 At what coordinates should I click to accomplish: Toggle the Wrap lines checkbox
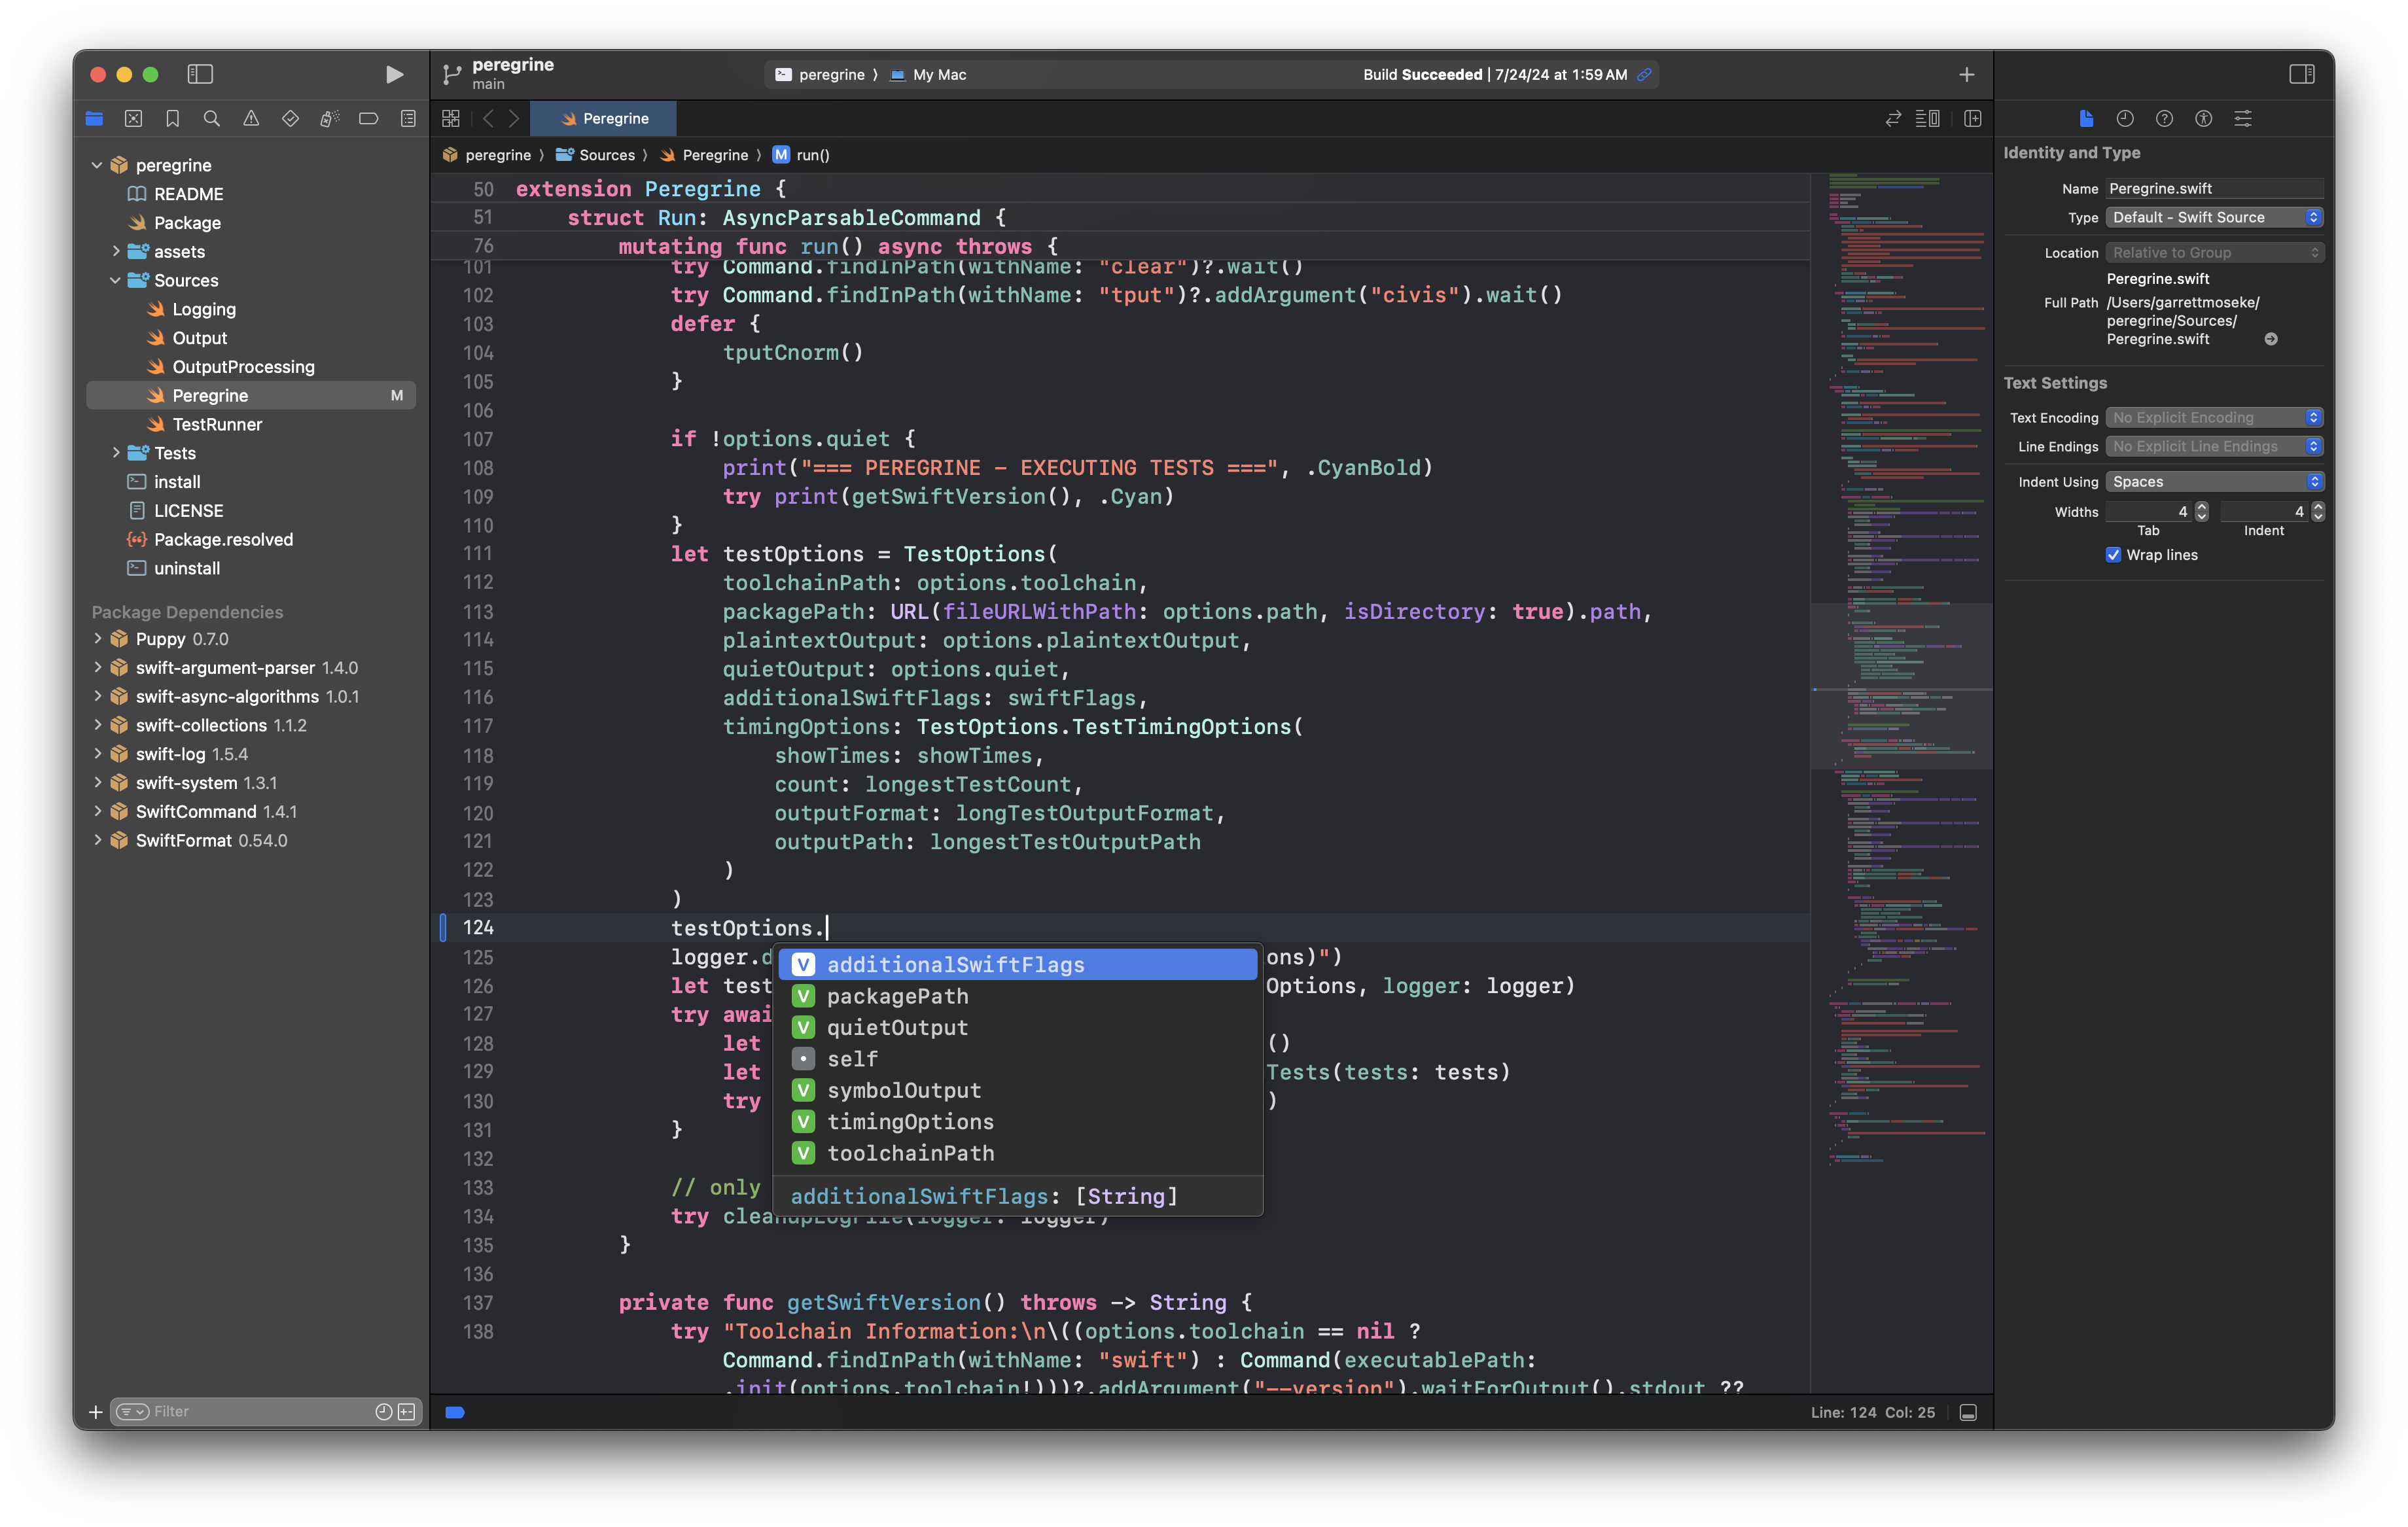point(2113,554)
